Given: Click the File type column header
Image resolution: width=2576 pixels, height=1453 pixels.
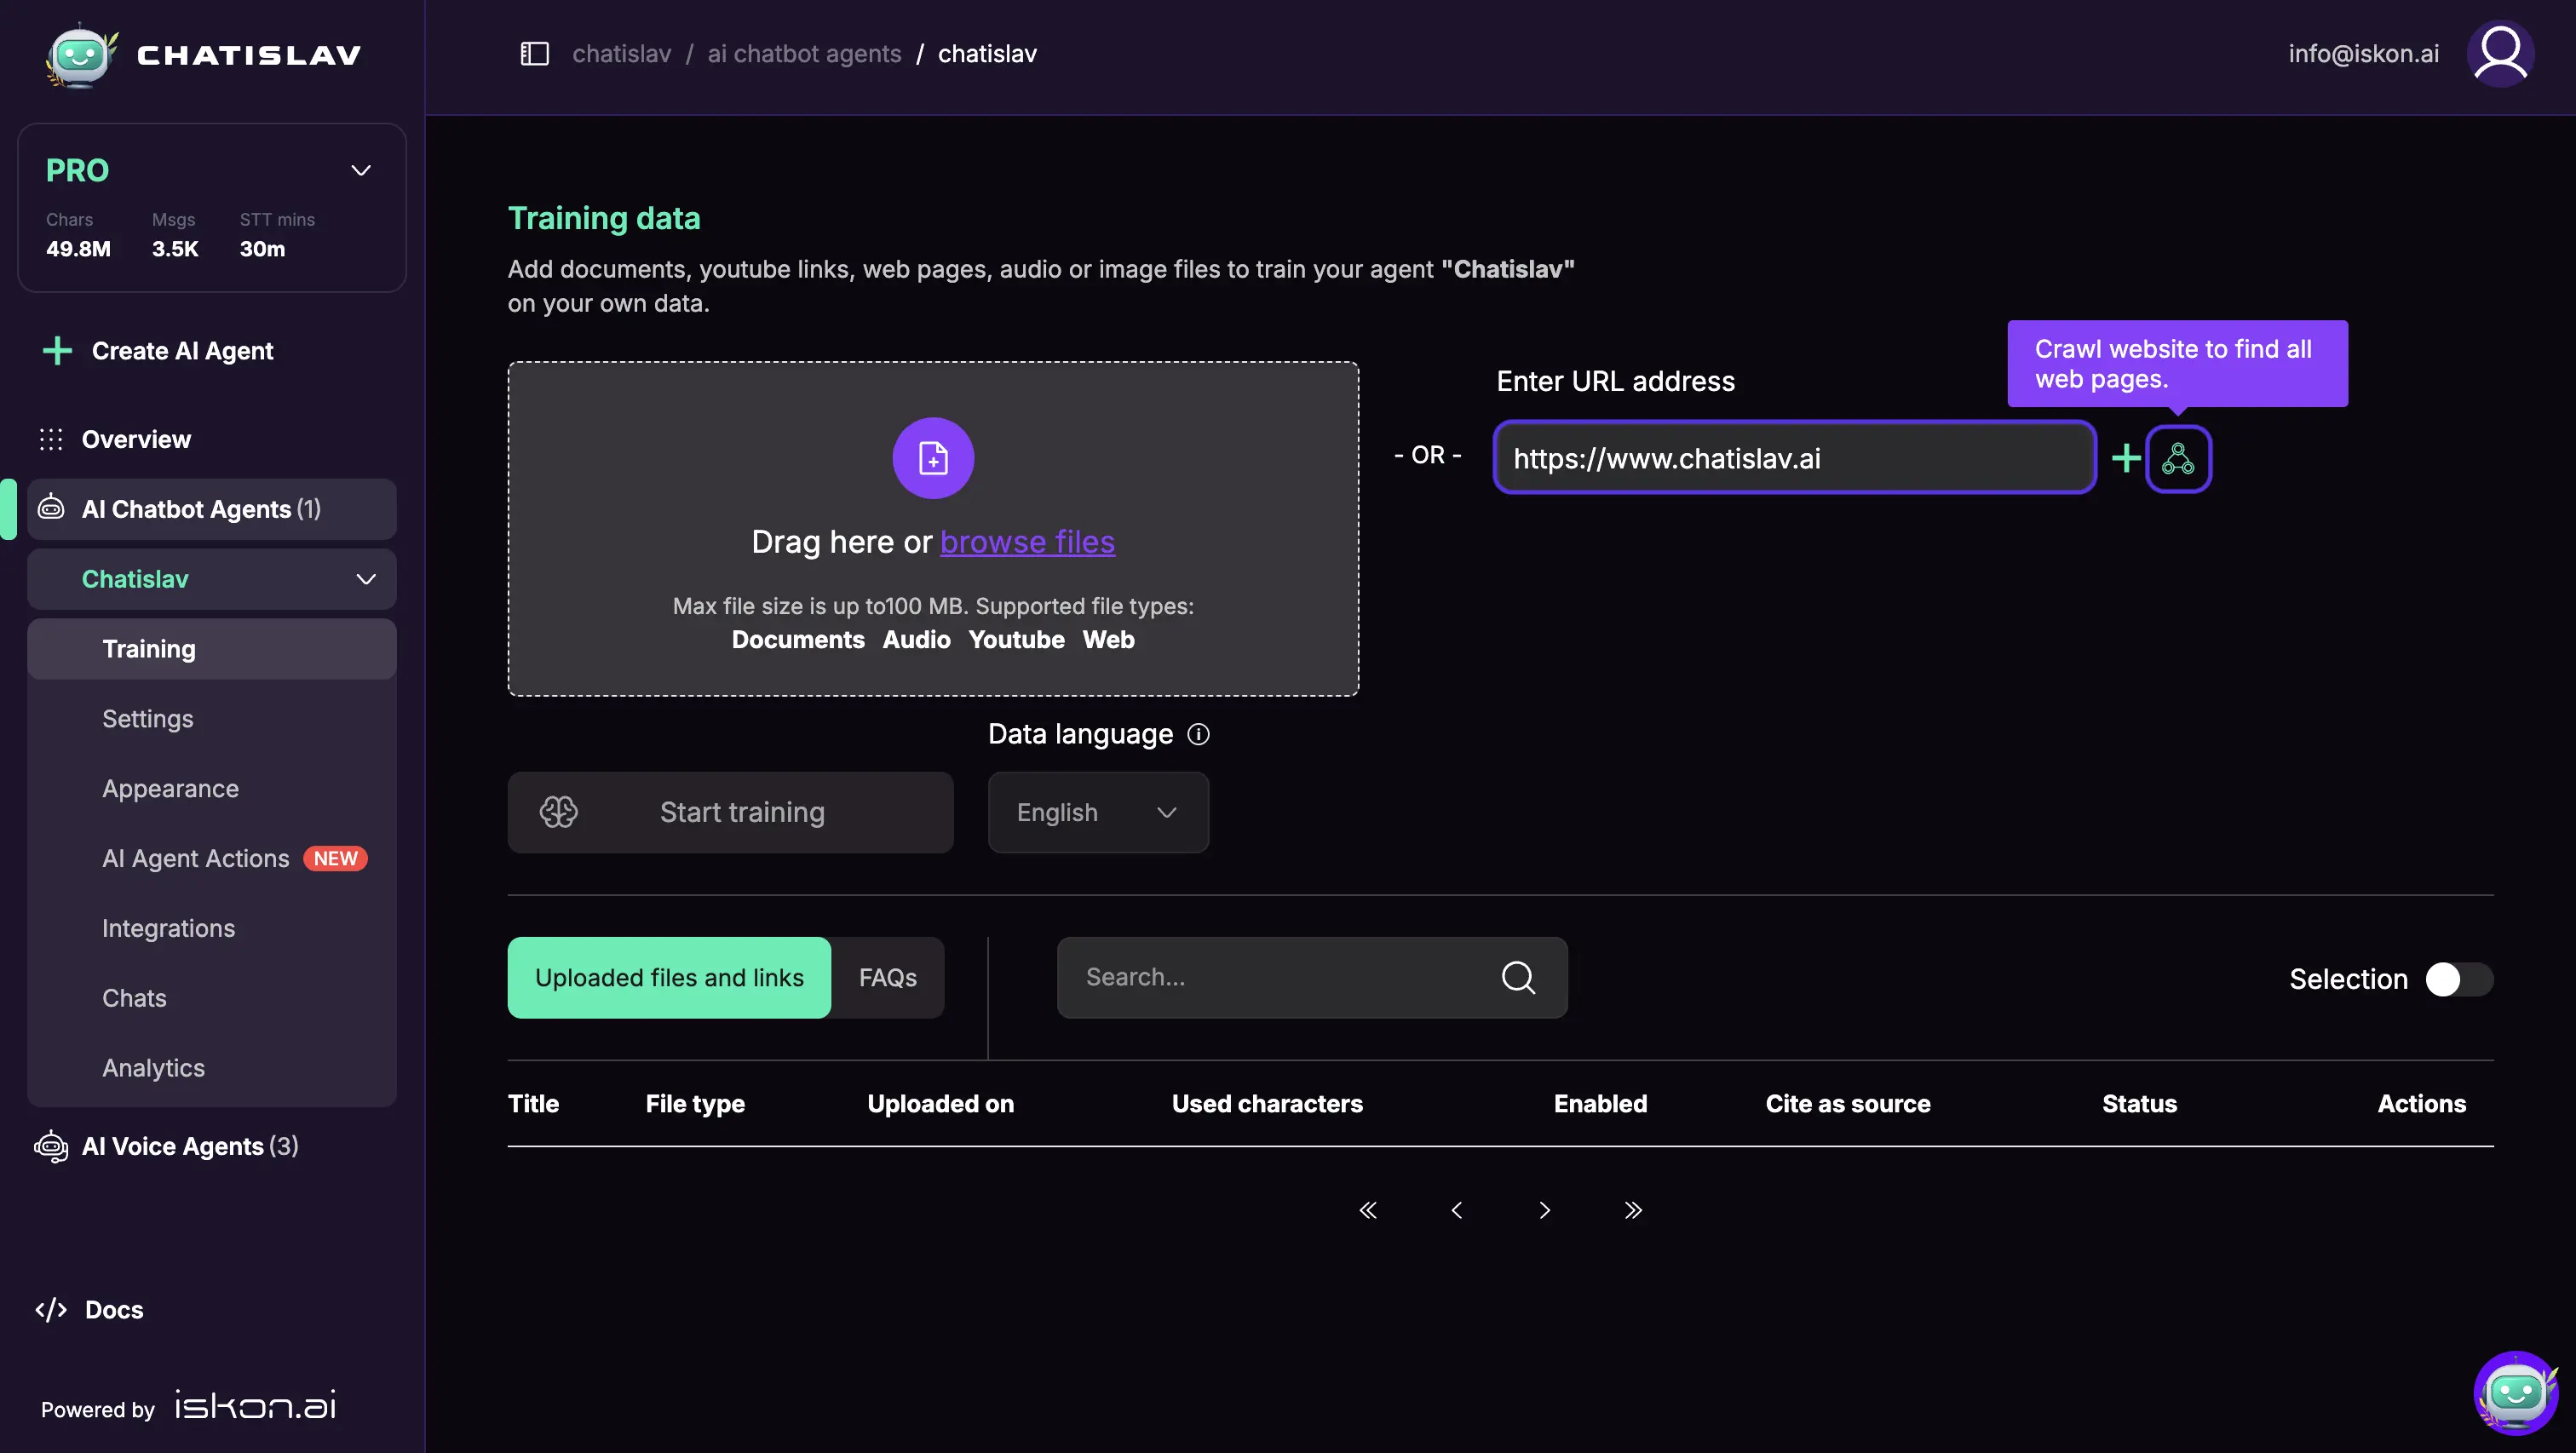Looking at the screenshot, I should pos(695,1104).
